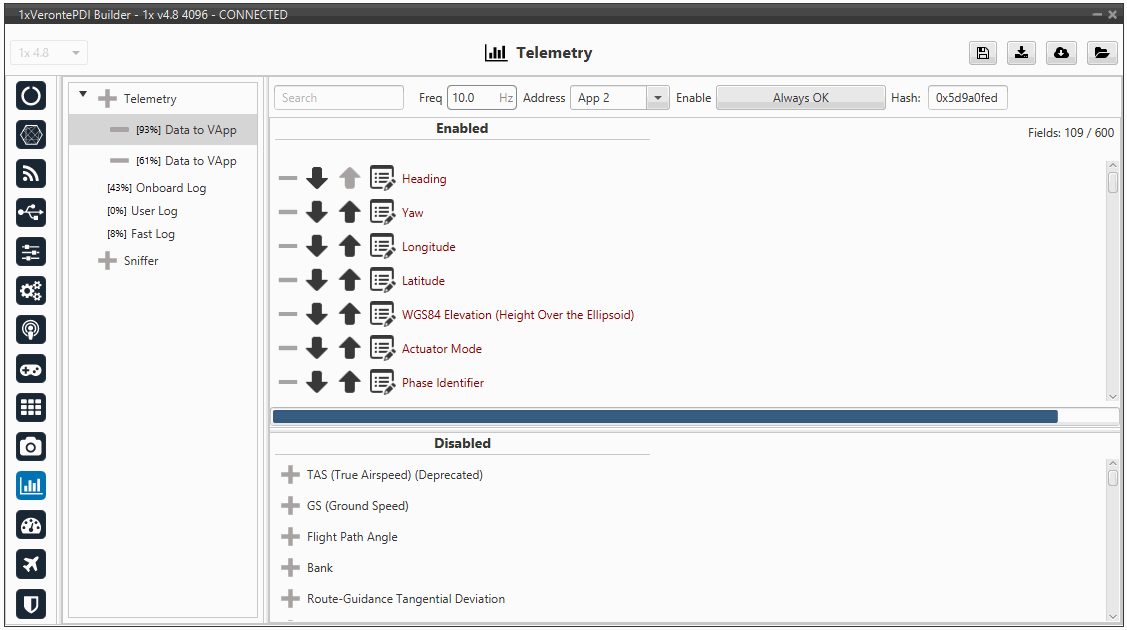Open Heading field configuration icon
1127x630 pixels.
click(x=382, y=179)
